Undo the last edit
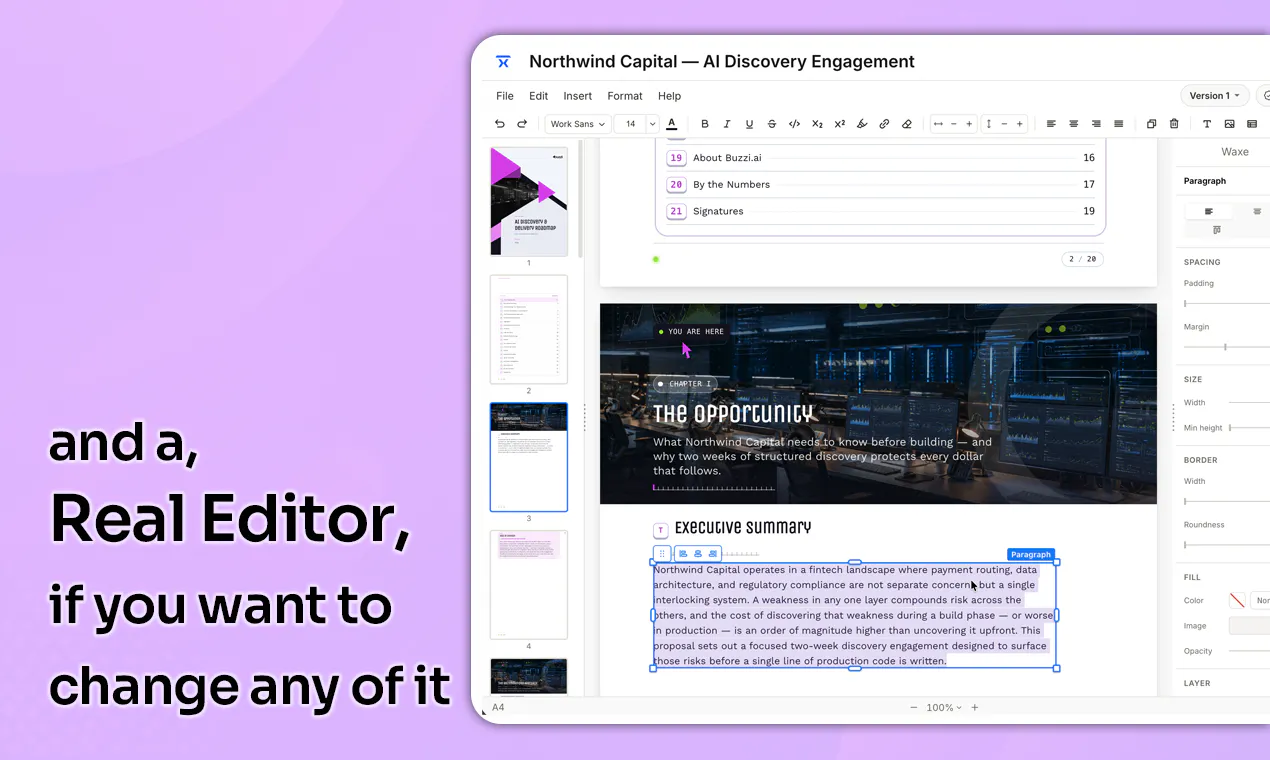Image resolution: width=1270 pixels, height=760 pixels. click(500, 124)
